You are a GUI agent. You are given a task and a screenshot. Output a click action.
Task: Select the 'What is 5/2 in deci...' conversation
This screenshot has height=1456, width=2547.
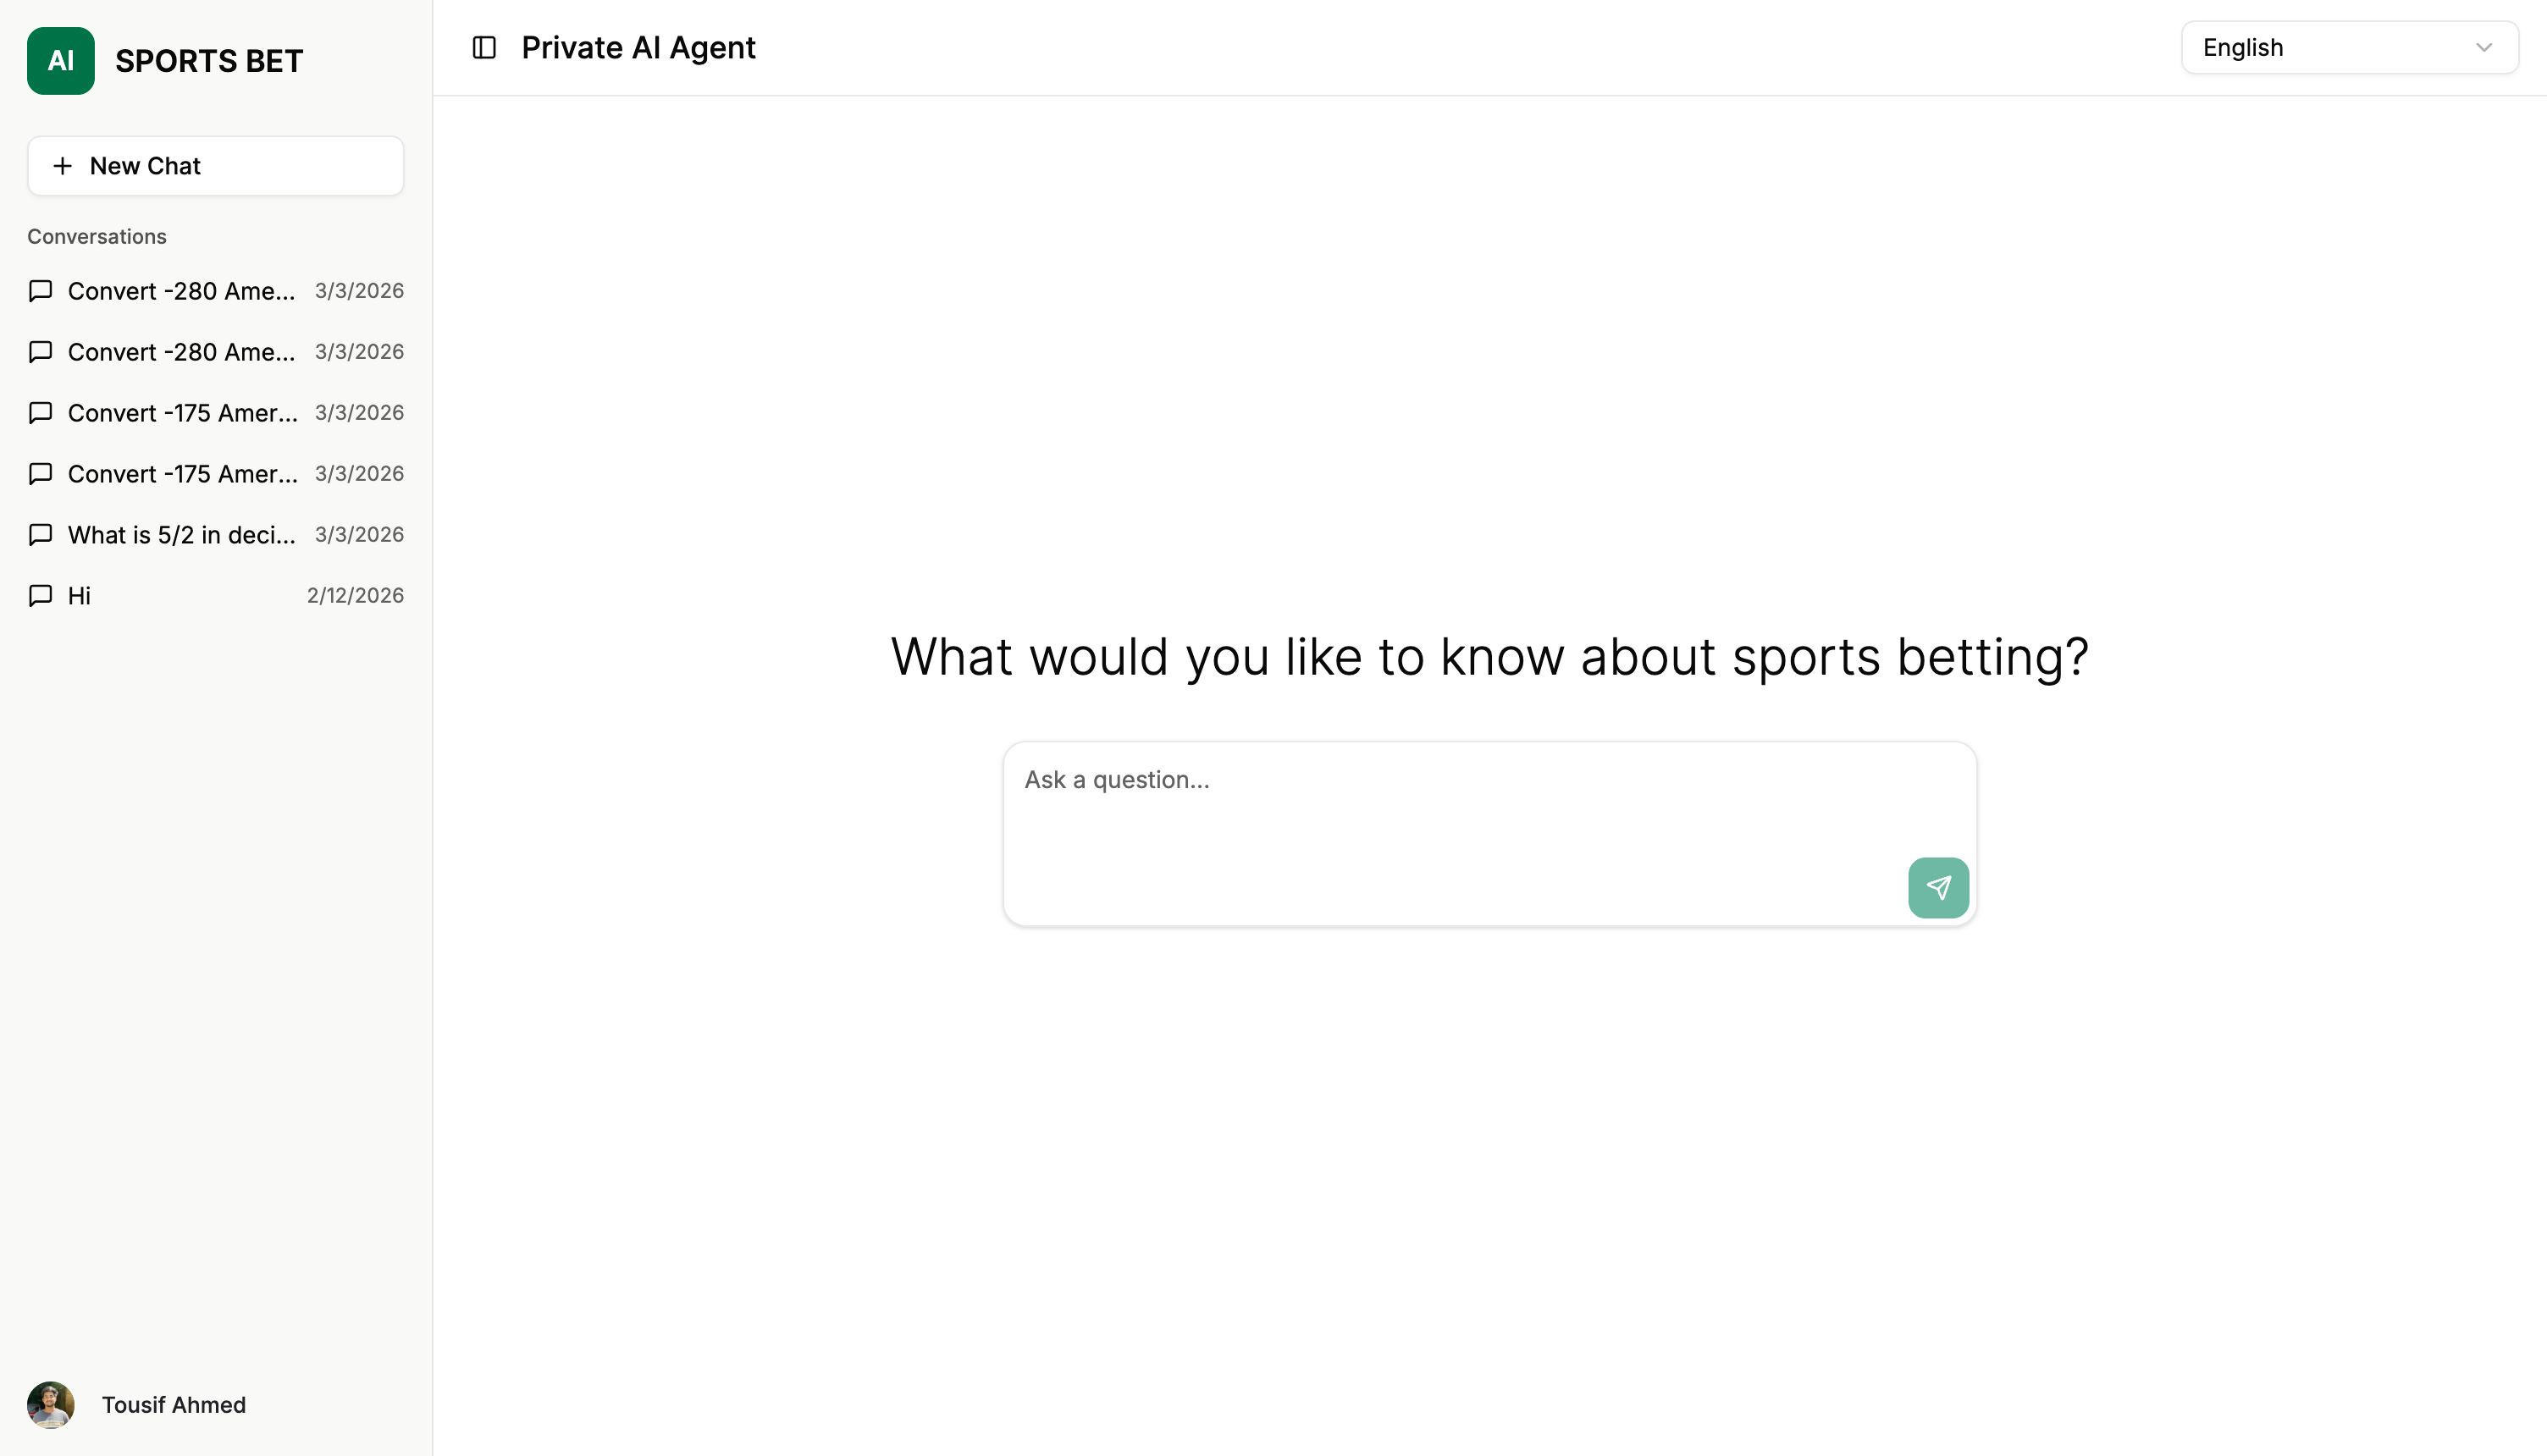(x=182, y=535)
